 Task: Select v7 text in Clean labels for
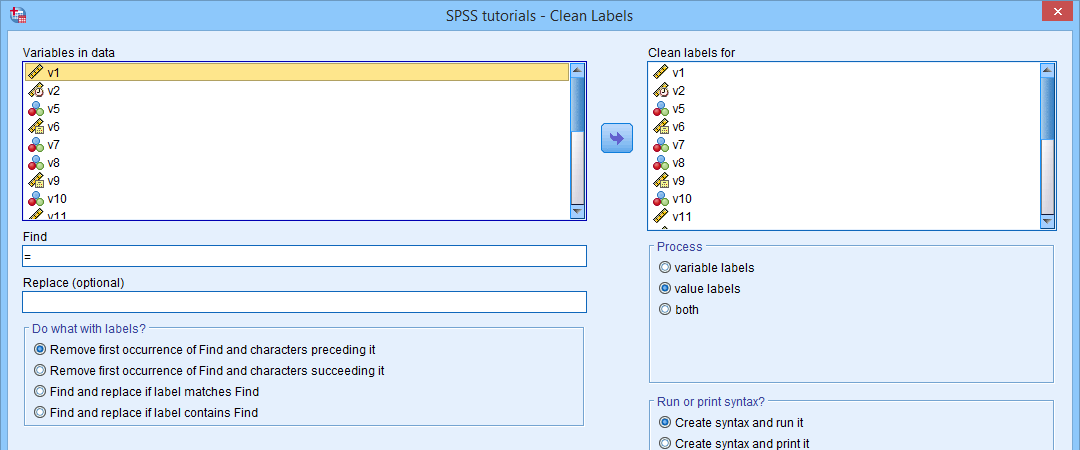coord(678,145)
